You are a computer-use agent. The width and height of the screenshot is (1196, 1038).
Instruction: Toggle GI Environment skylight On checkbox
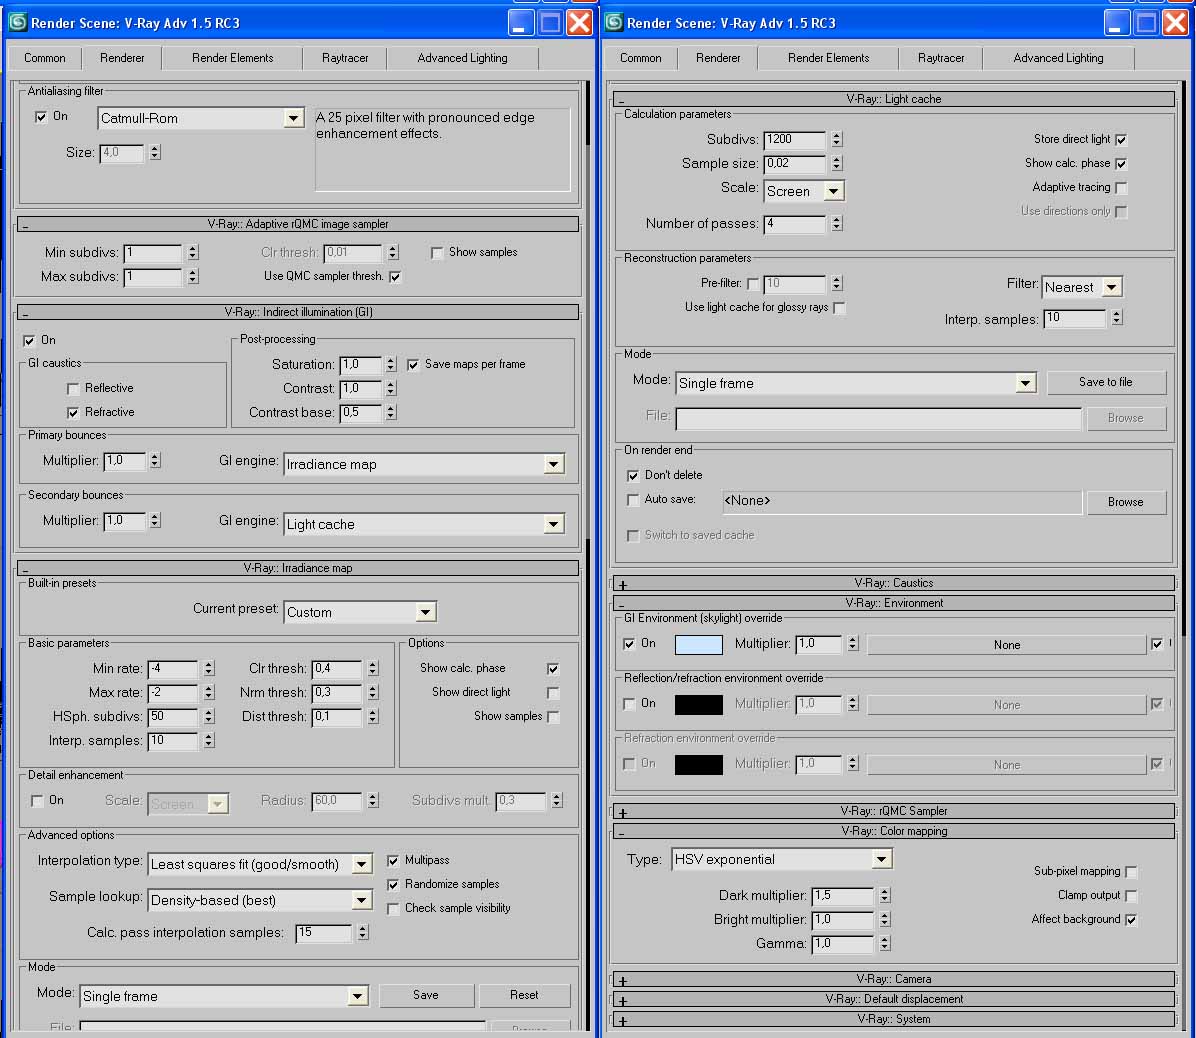click(629, 644)
